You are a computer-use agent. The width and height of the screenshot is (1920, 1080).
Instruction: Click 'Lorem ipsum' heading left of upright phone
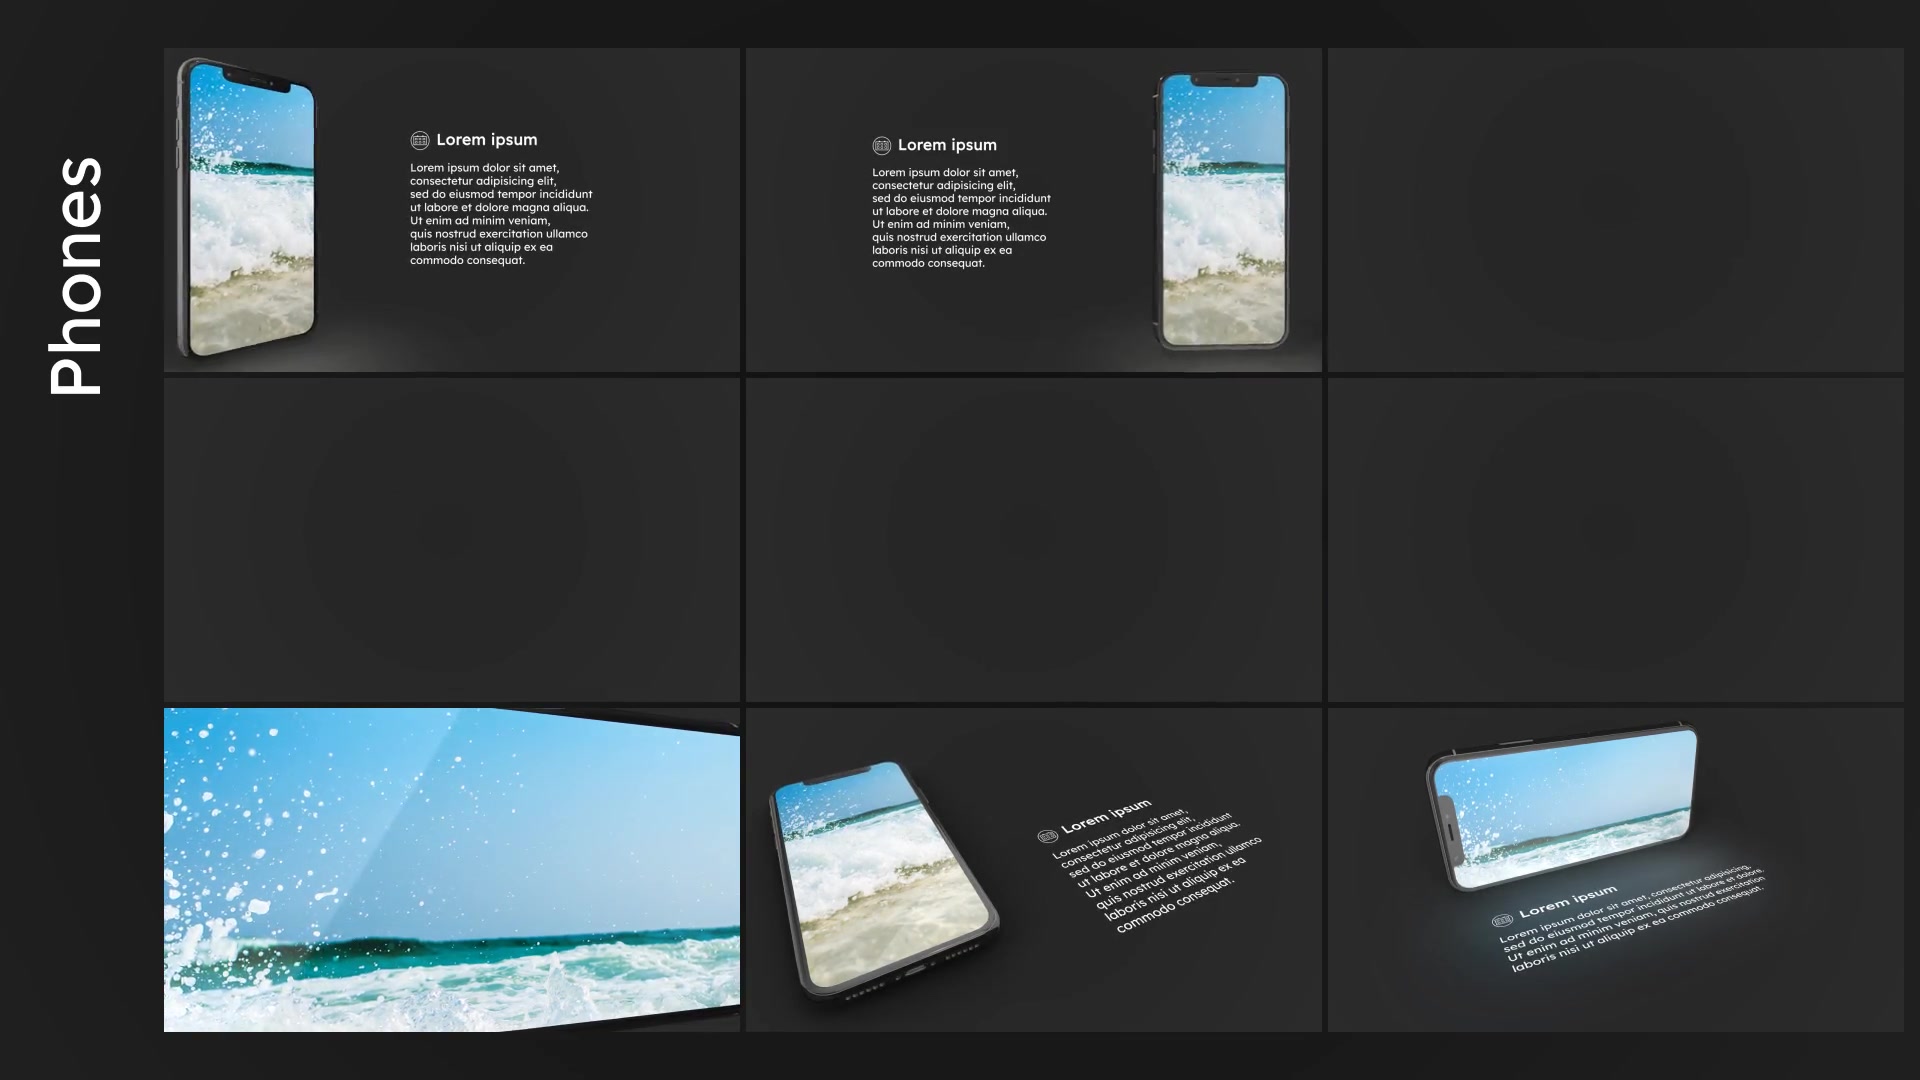tap(947, 145)
